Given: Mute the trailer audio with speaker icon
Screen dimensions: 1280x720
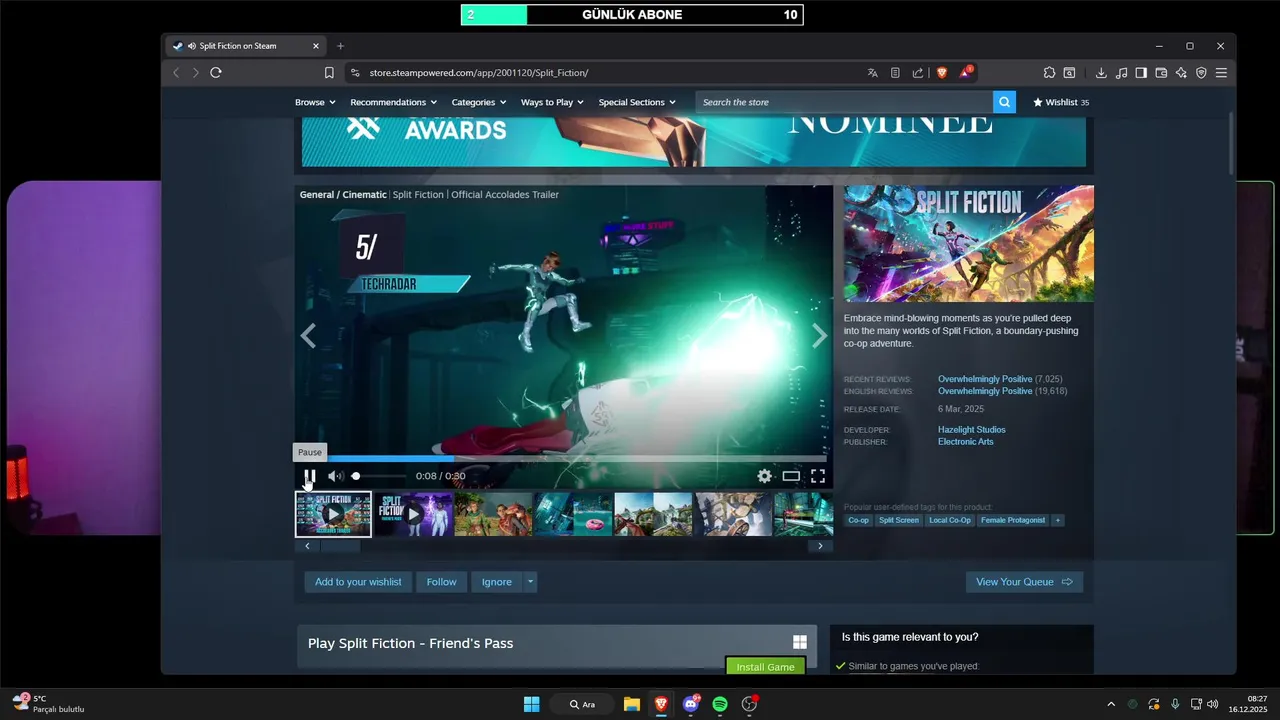Looking at the screenshot, I should 336,476.
